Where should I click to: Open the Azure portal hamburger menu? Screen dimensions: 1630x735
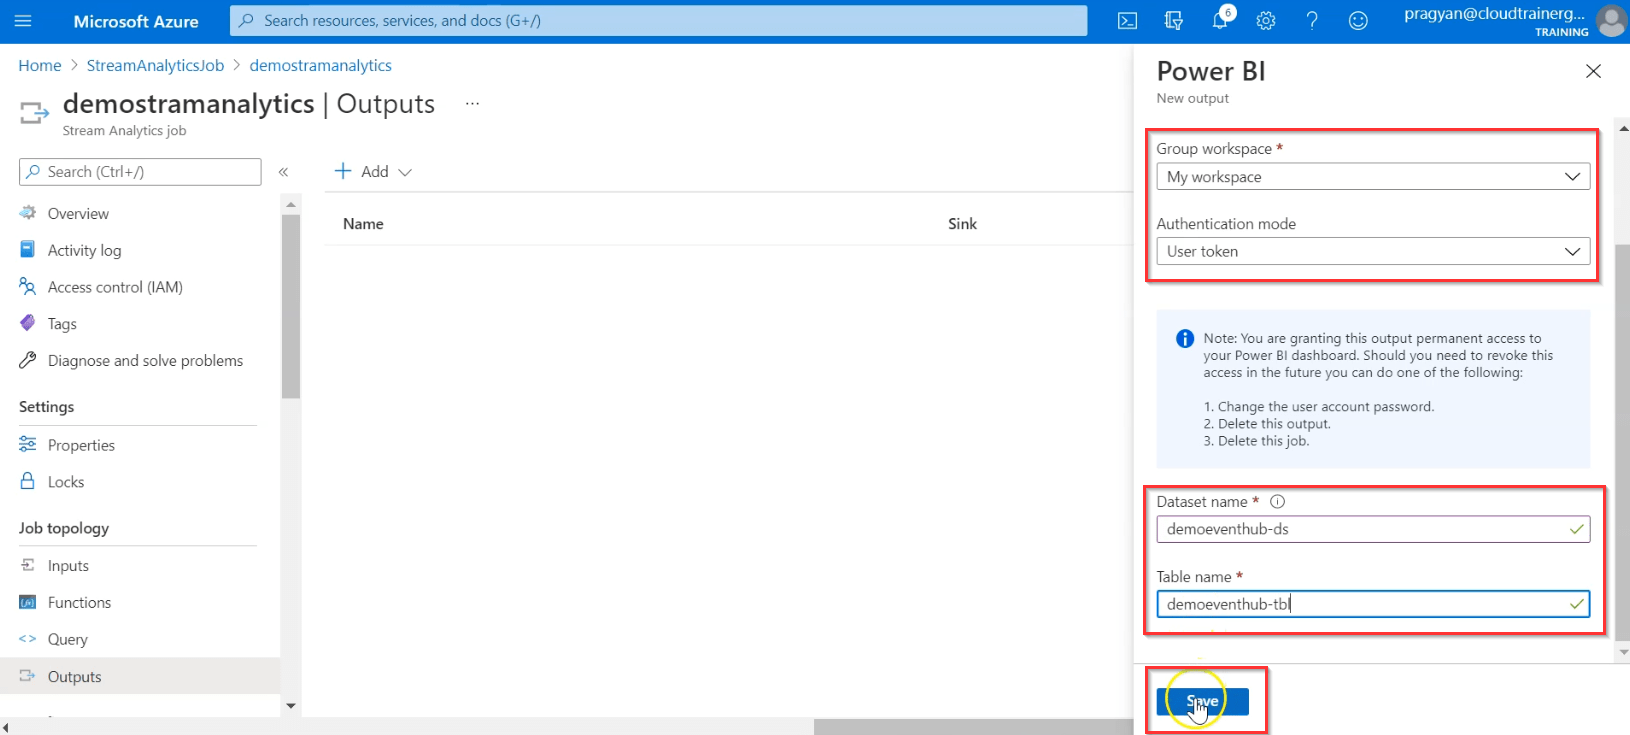[23, 21]
